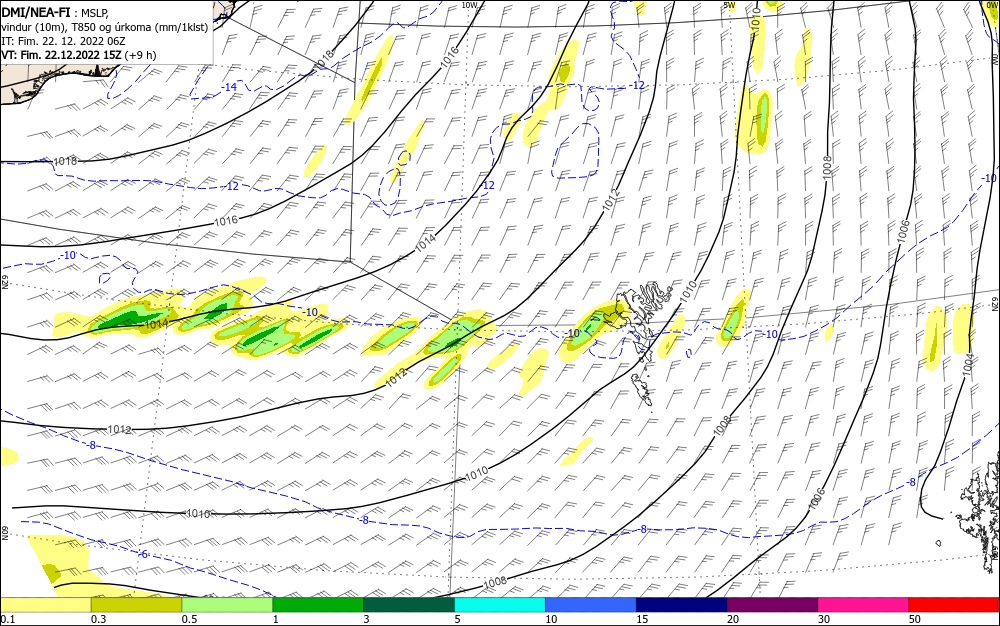Click the 10W longitude label

pyautogui.click(x=469, y=5)
